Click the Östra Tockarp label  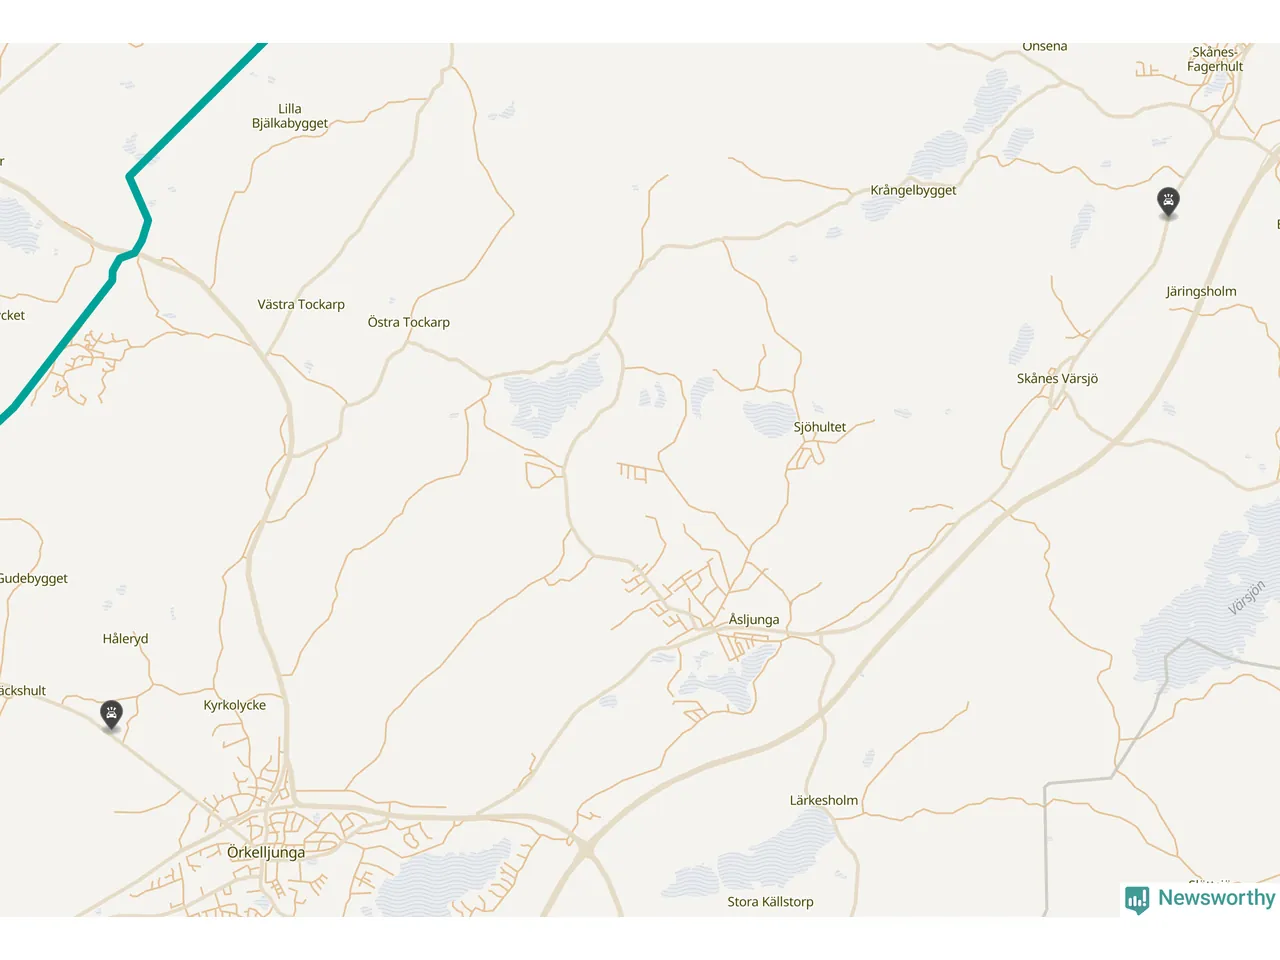[x=409, y=322]
